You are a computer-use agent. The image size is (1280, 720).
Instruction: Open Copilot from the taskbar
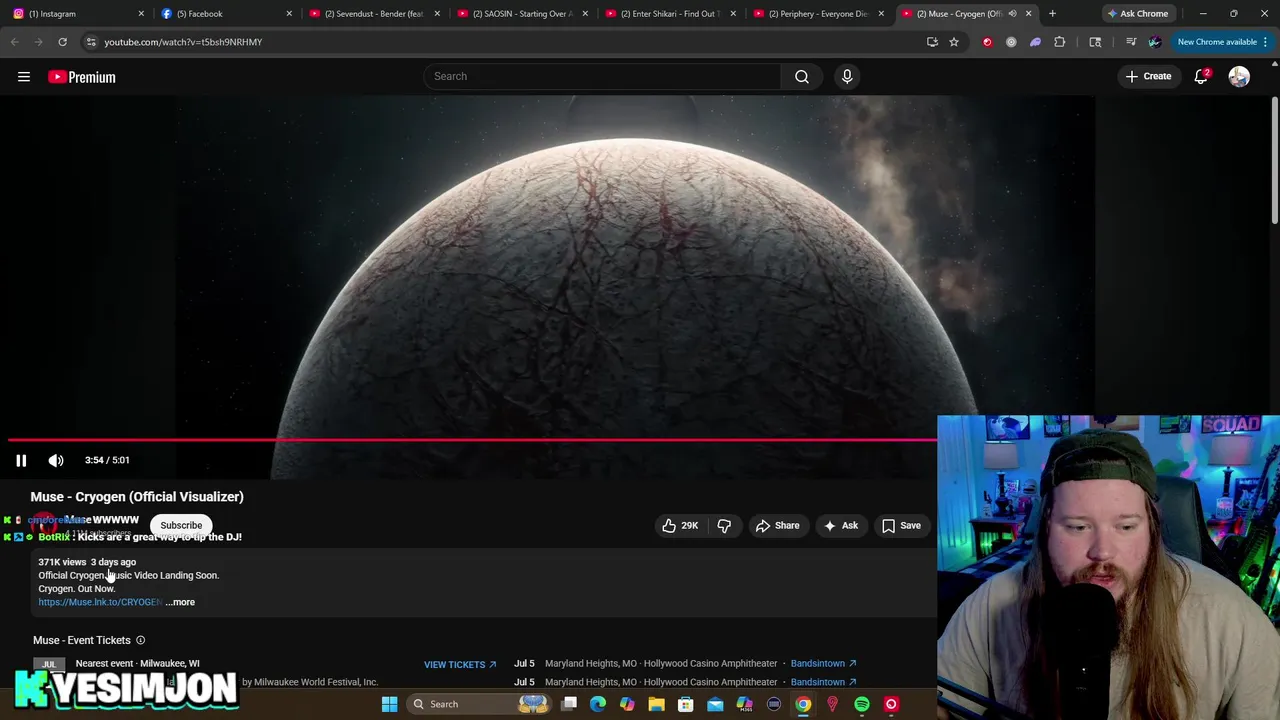click(x=627, y=704)
